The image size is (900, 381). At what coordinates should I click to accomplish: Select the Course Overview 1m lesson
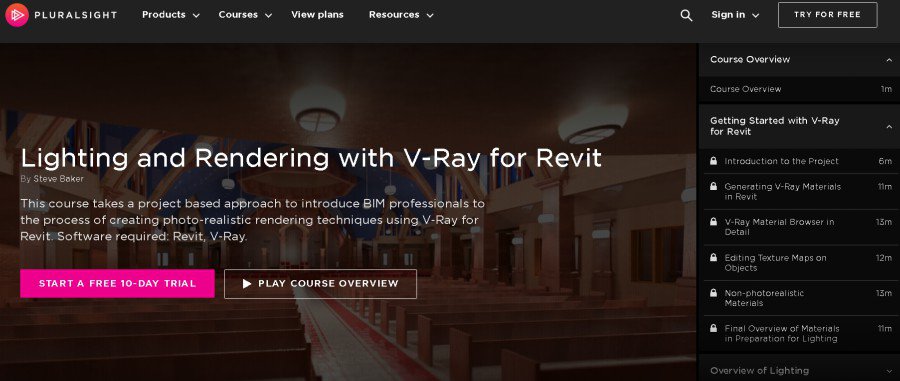tap(799, 89)
